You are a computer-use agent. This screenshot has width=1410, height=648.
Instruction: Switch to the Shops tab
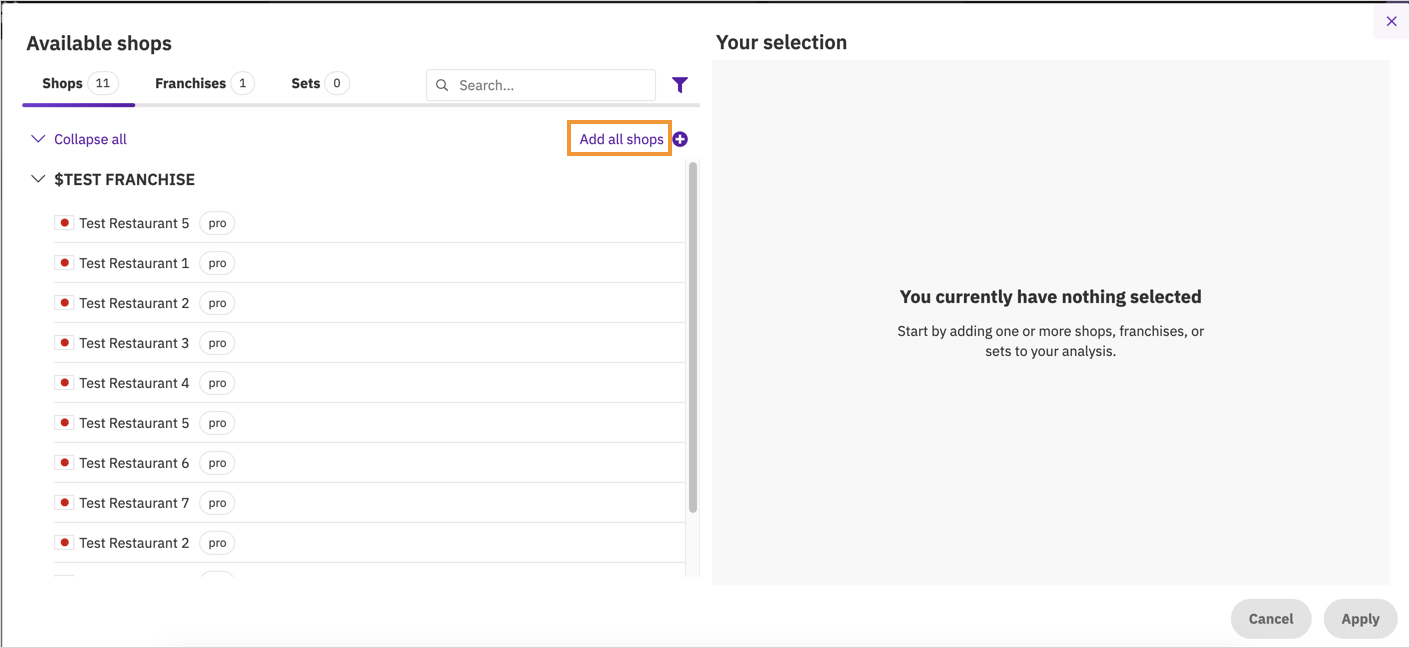[x=79, y=84]
